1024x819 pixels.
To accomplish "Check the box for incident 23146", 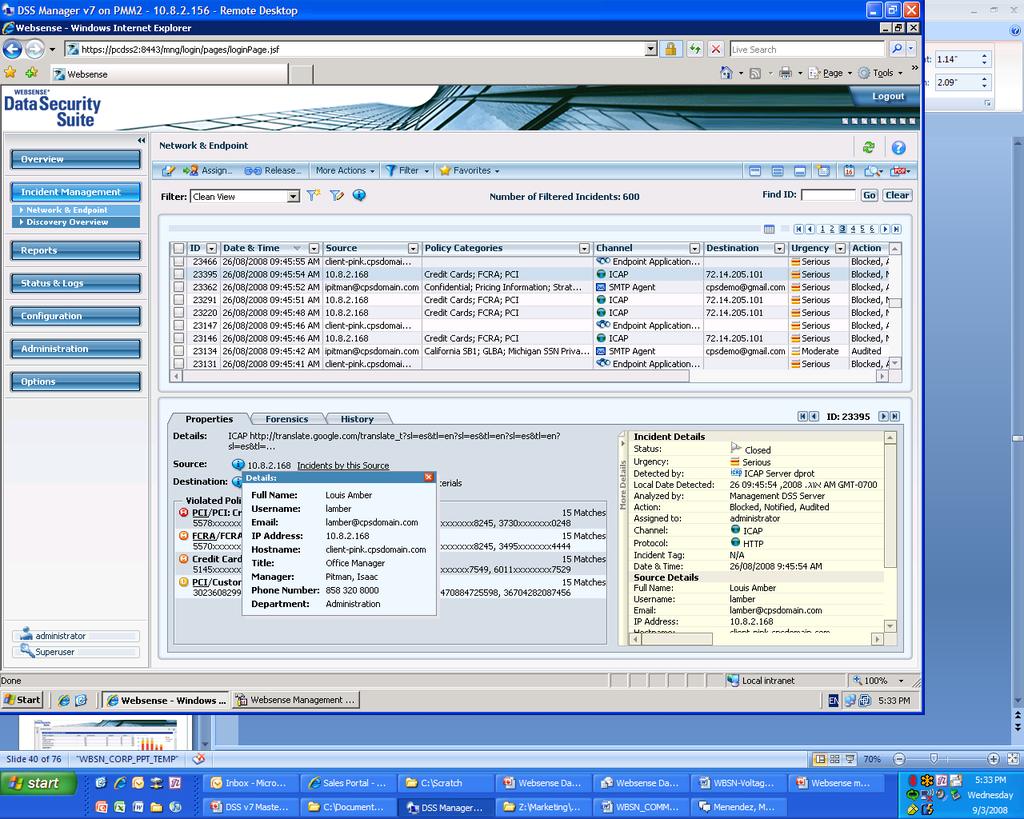I will pyautogui.click(x=178, y=338).
